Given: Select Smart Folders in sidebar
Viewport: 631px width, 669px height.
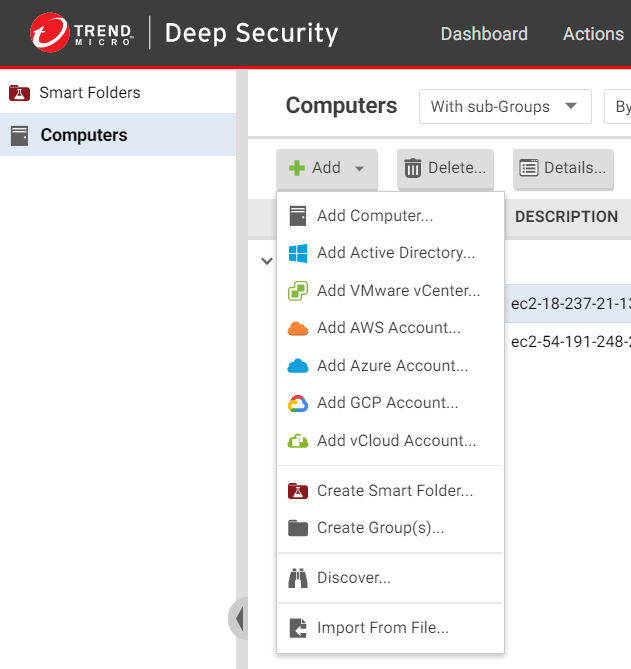Looking at the screenshot, I should 89,93.
